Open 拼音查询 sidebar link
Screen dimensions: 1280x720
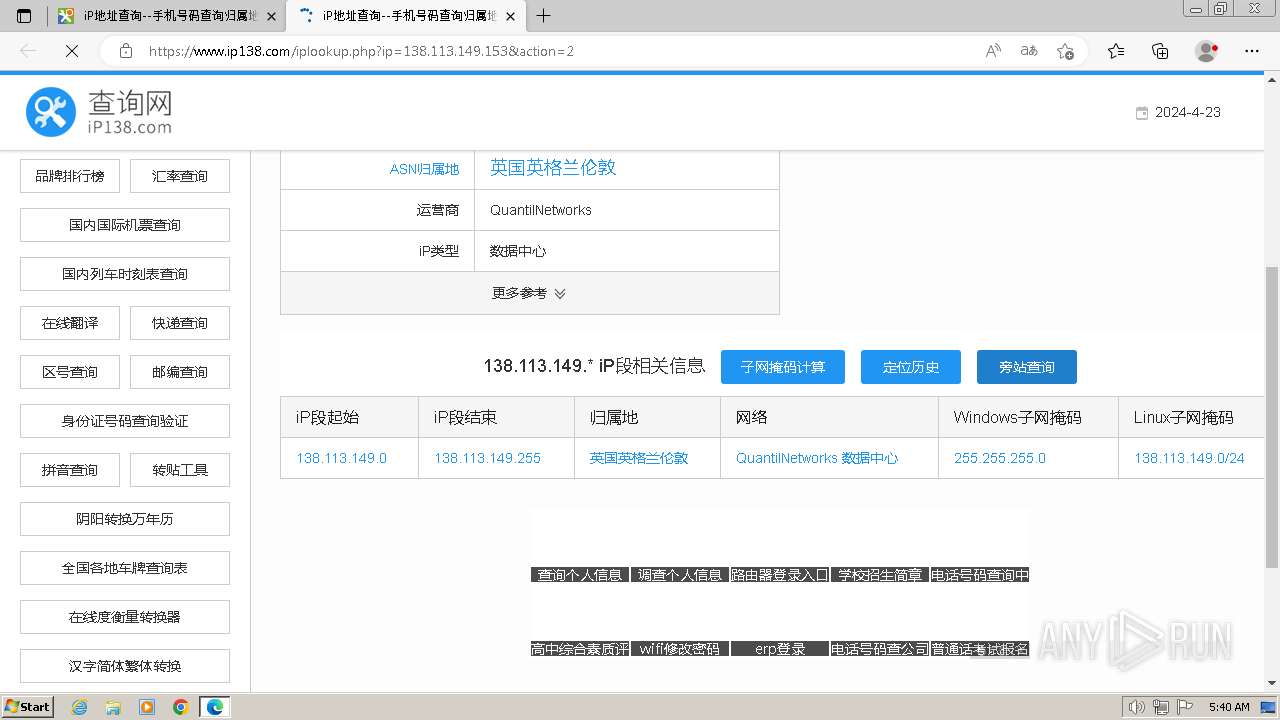pos(70,470)
